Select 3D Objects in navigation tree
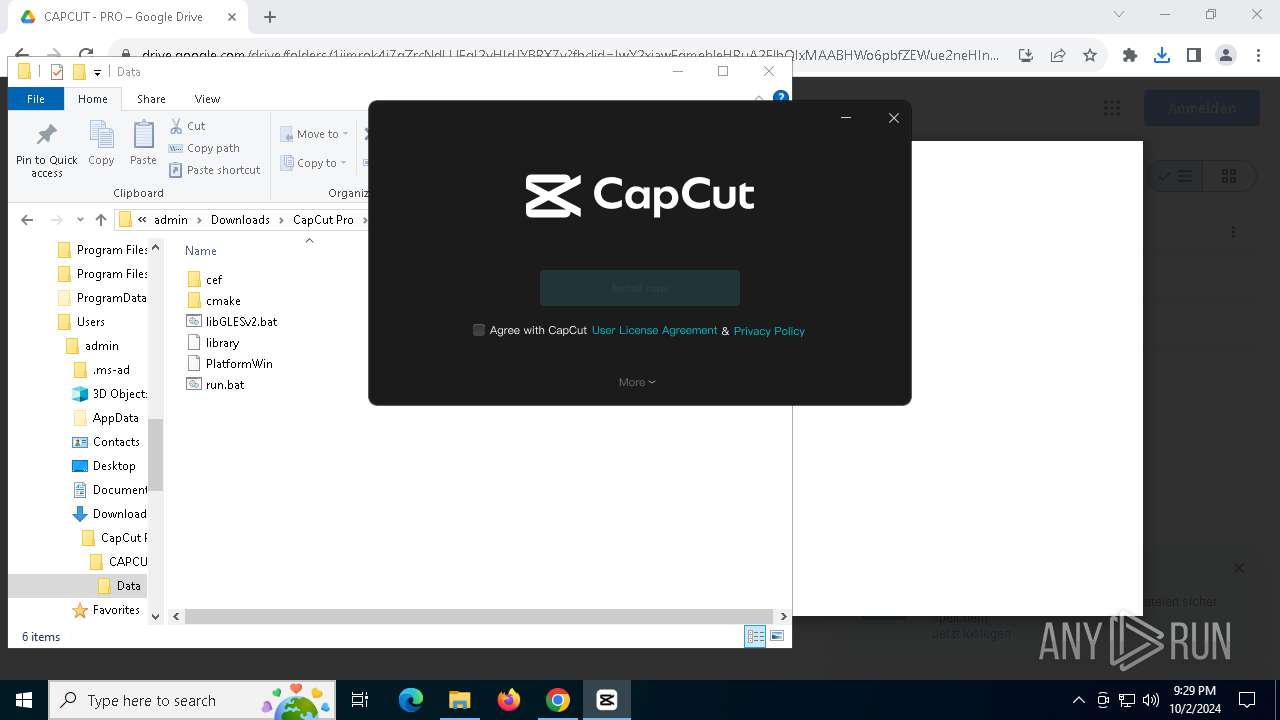1280x720 pixels. (x=110, y=394)
